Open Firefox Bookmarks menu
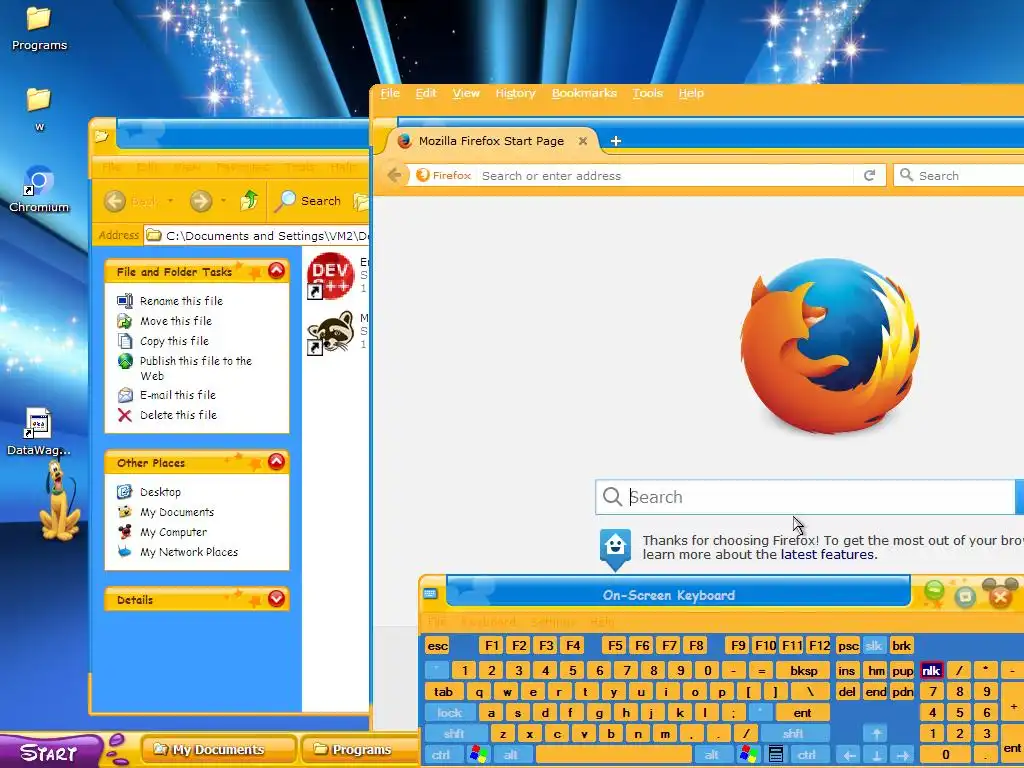 coord(584,93)
